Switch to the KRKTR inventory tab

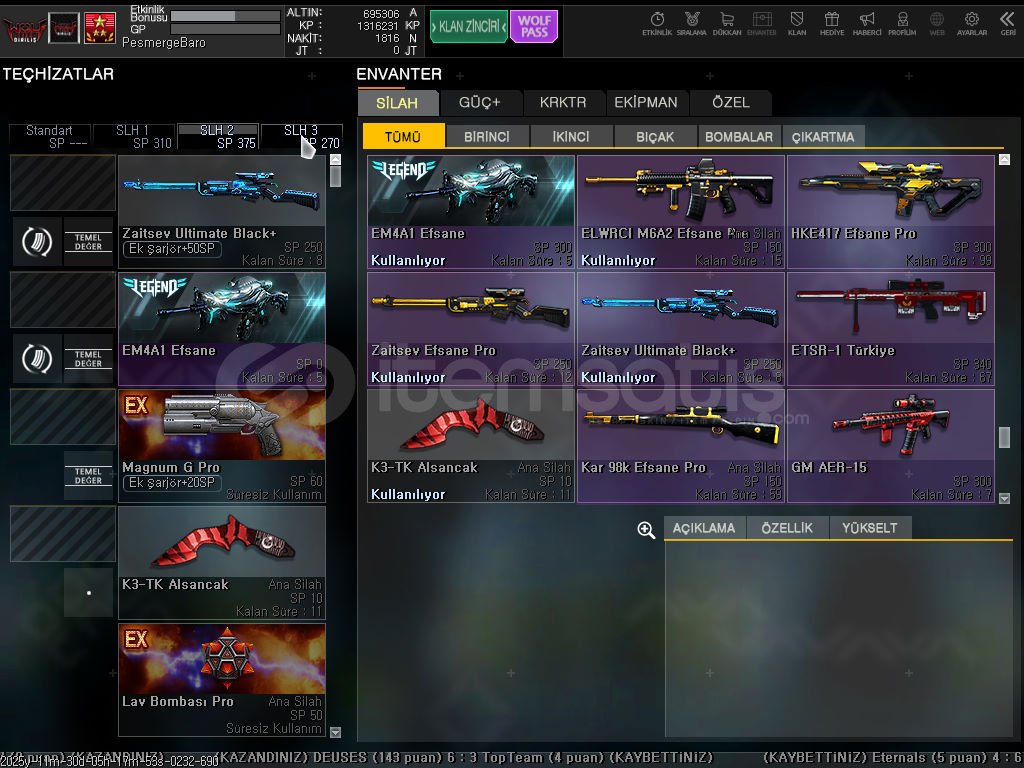[563, 102]
